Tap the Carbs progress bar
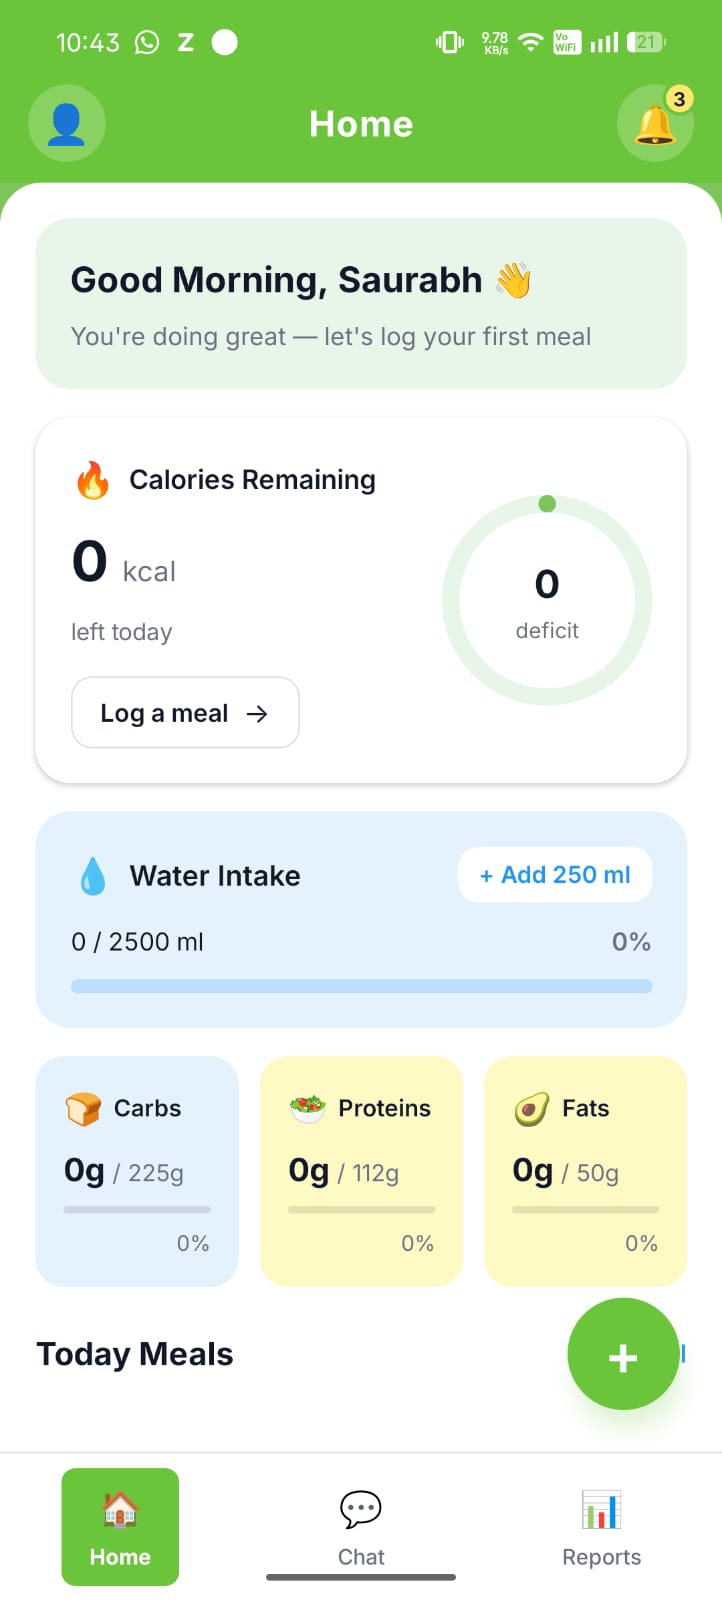Screen dimensions: 722x1600 tap(137, 1209)
